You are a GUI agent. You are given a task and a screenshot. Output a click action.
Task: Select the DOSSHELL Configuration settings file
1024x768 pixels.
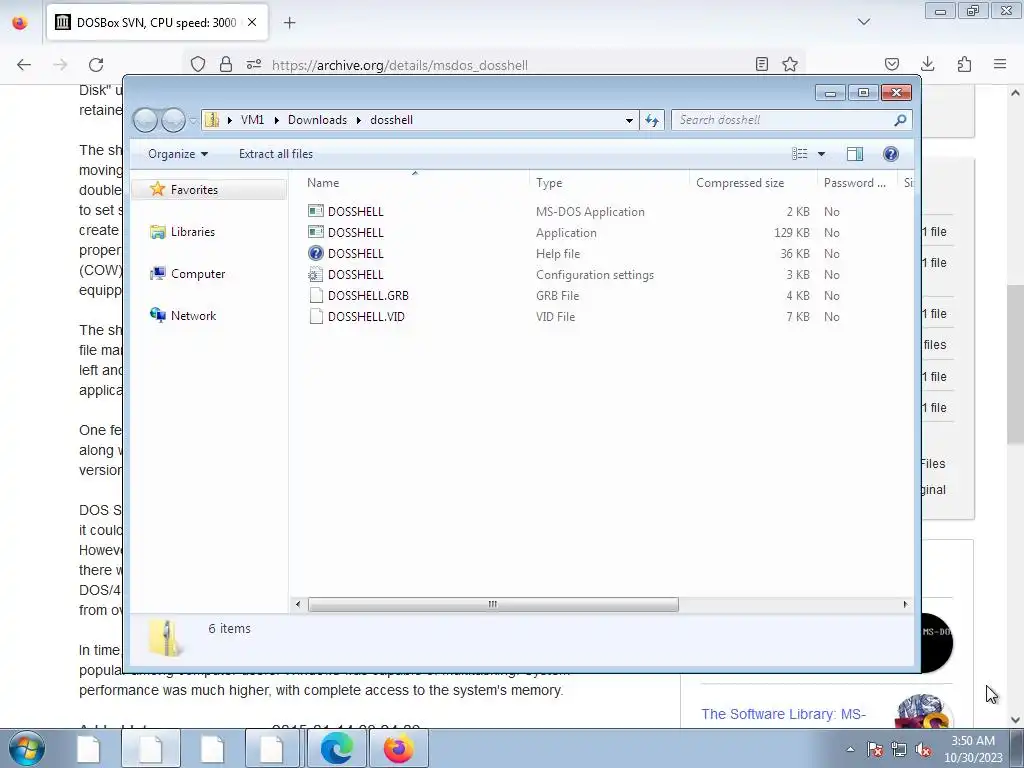(356, 274)
